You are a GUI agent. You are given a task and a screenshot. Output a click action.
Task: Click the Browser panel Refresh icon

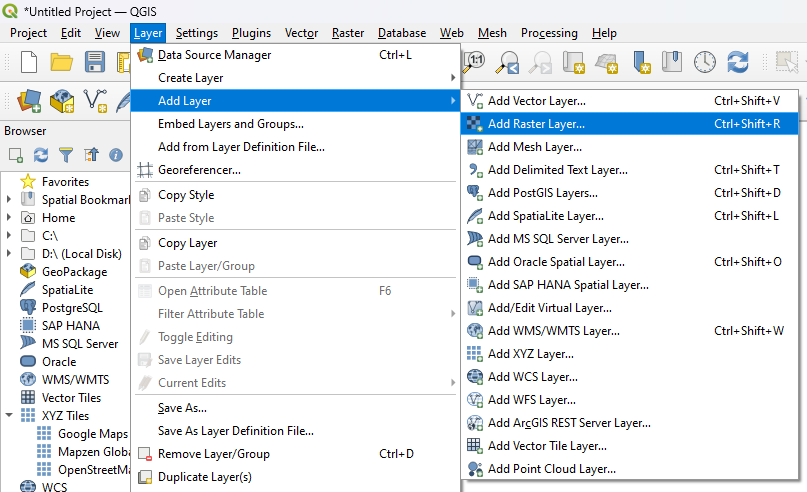point(41,154)
